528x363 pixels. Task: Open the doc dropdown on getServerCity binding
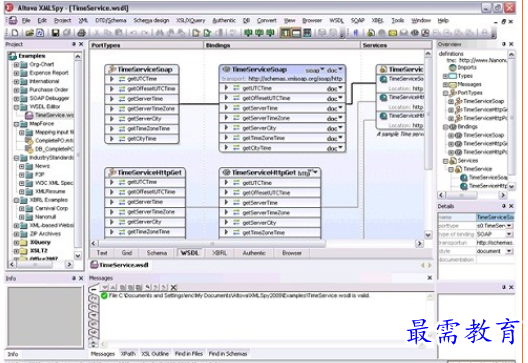pos(340,128)
